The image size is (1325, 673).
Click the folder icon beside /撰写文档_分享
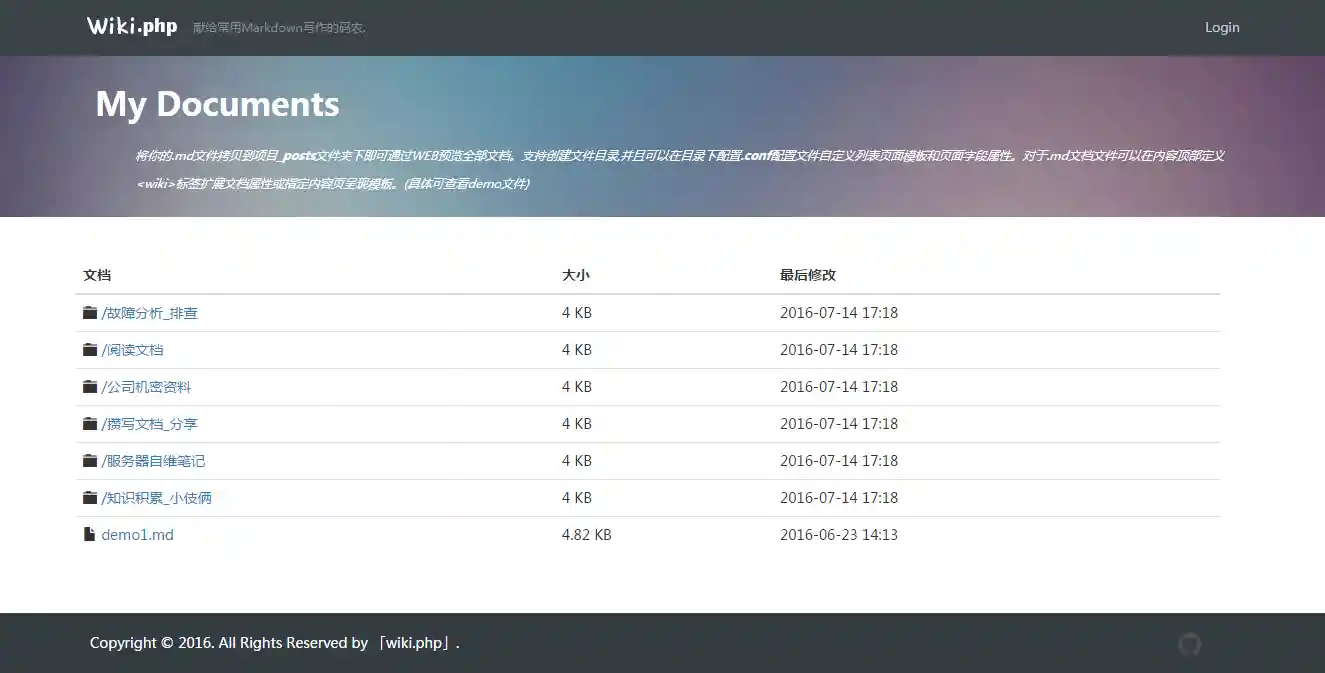(x=90, y=424)
